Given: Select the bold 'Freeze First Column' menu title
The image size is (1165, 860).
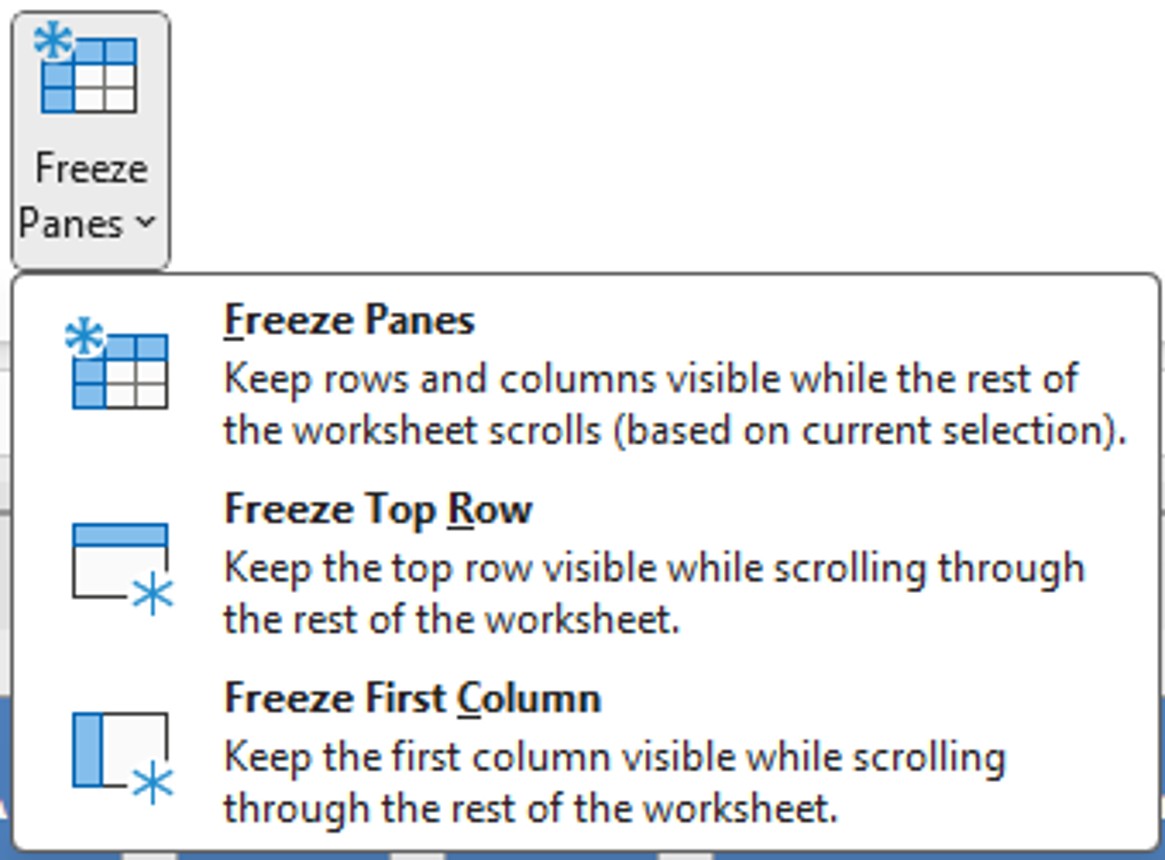Looking at the screenshot, I should click(x=412, y=698).
